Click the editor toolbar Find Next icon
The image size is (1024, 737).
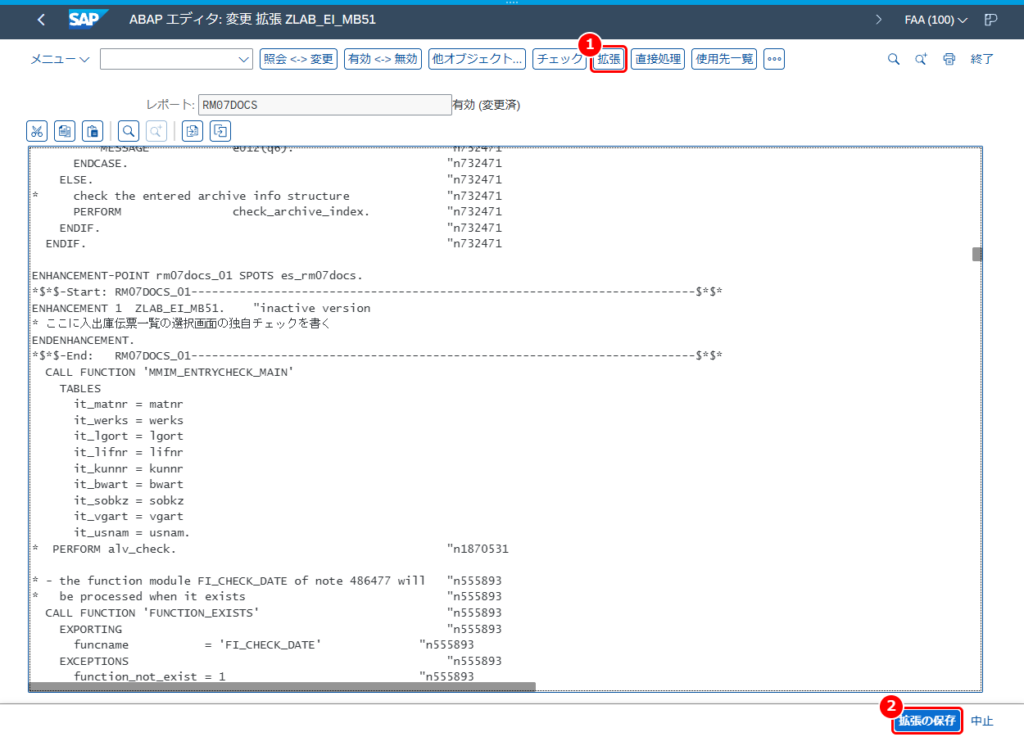click(156, 131)
